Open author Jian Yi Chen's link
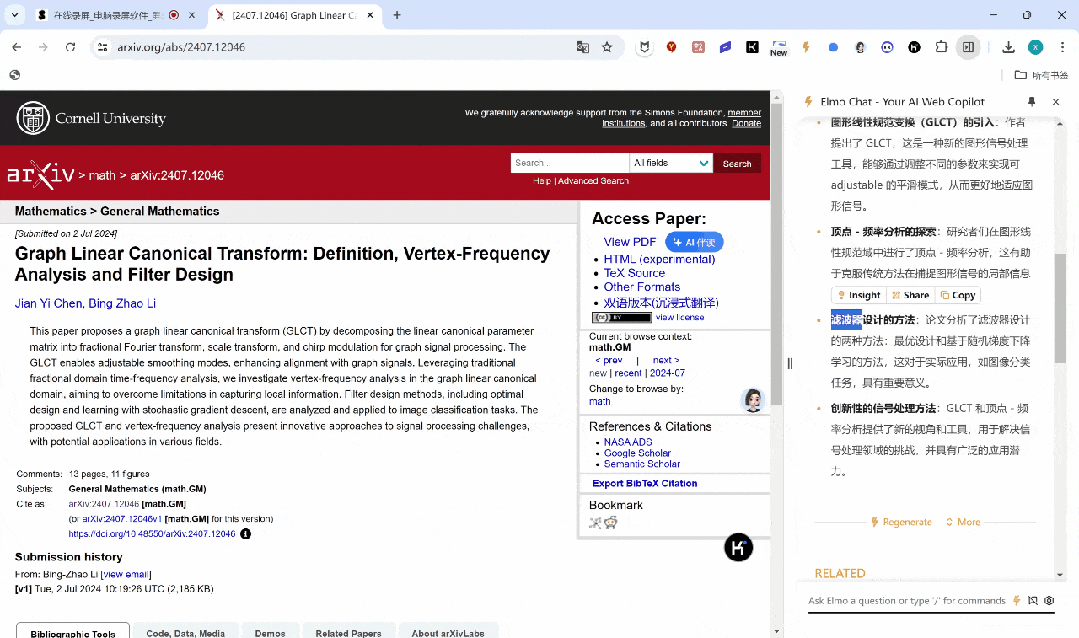1079x638 pixels. point(49,304)
